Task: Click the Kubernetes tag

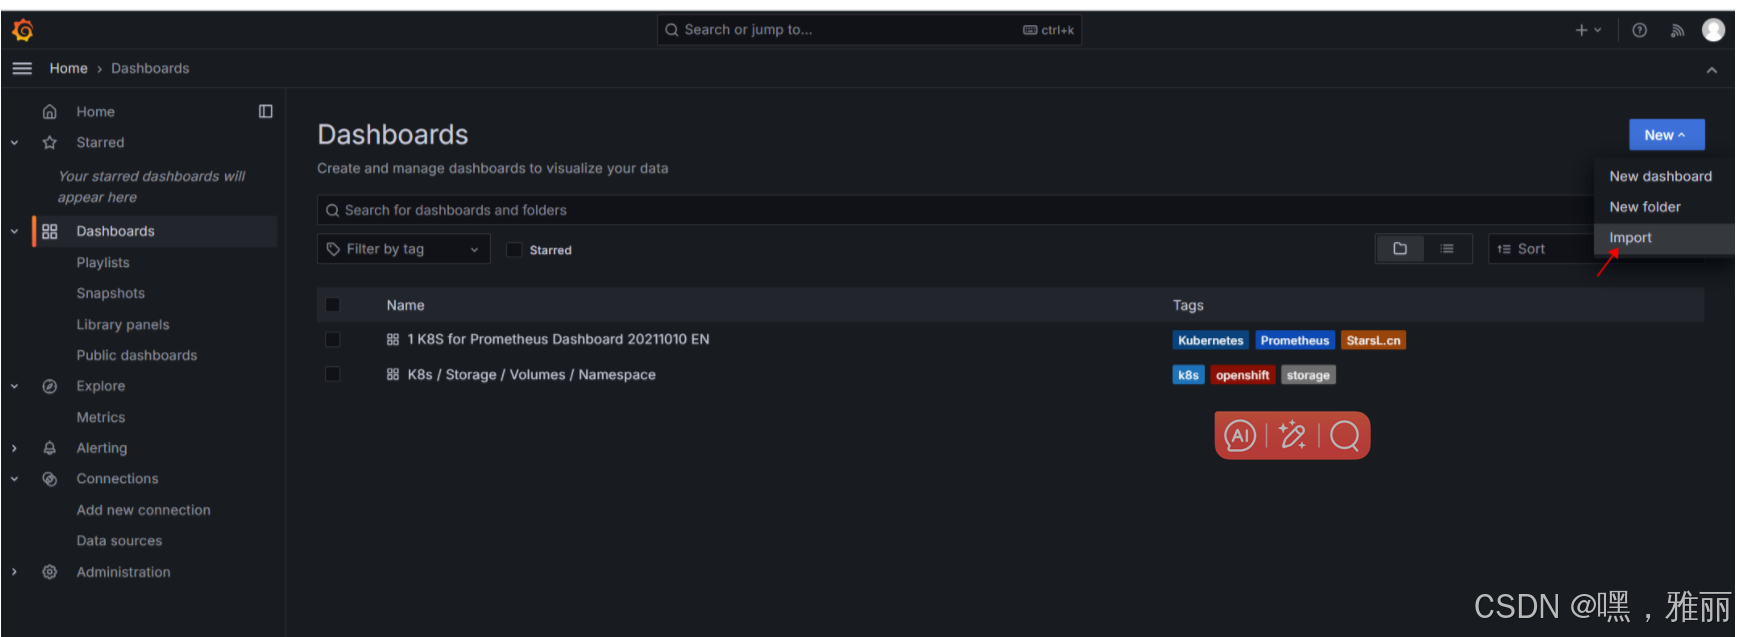Action: [x=1210, y=341]
